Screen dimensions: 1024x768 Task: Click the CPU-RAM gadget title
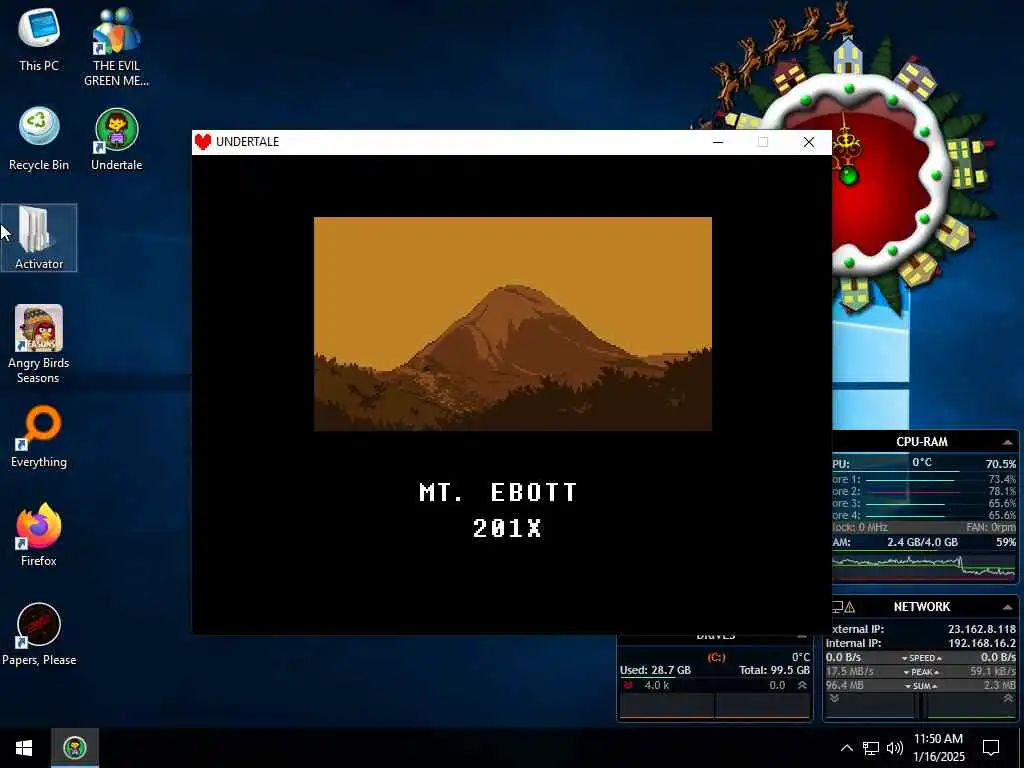[x=921, y=442]
